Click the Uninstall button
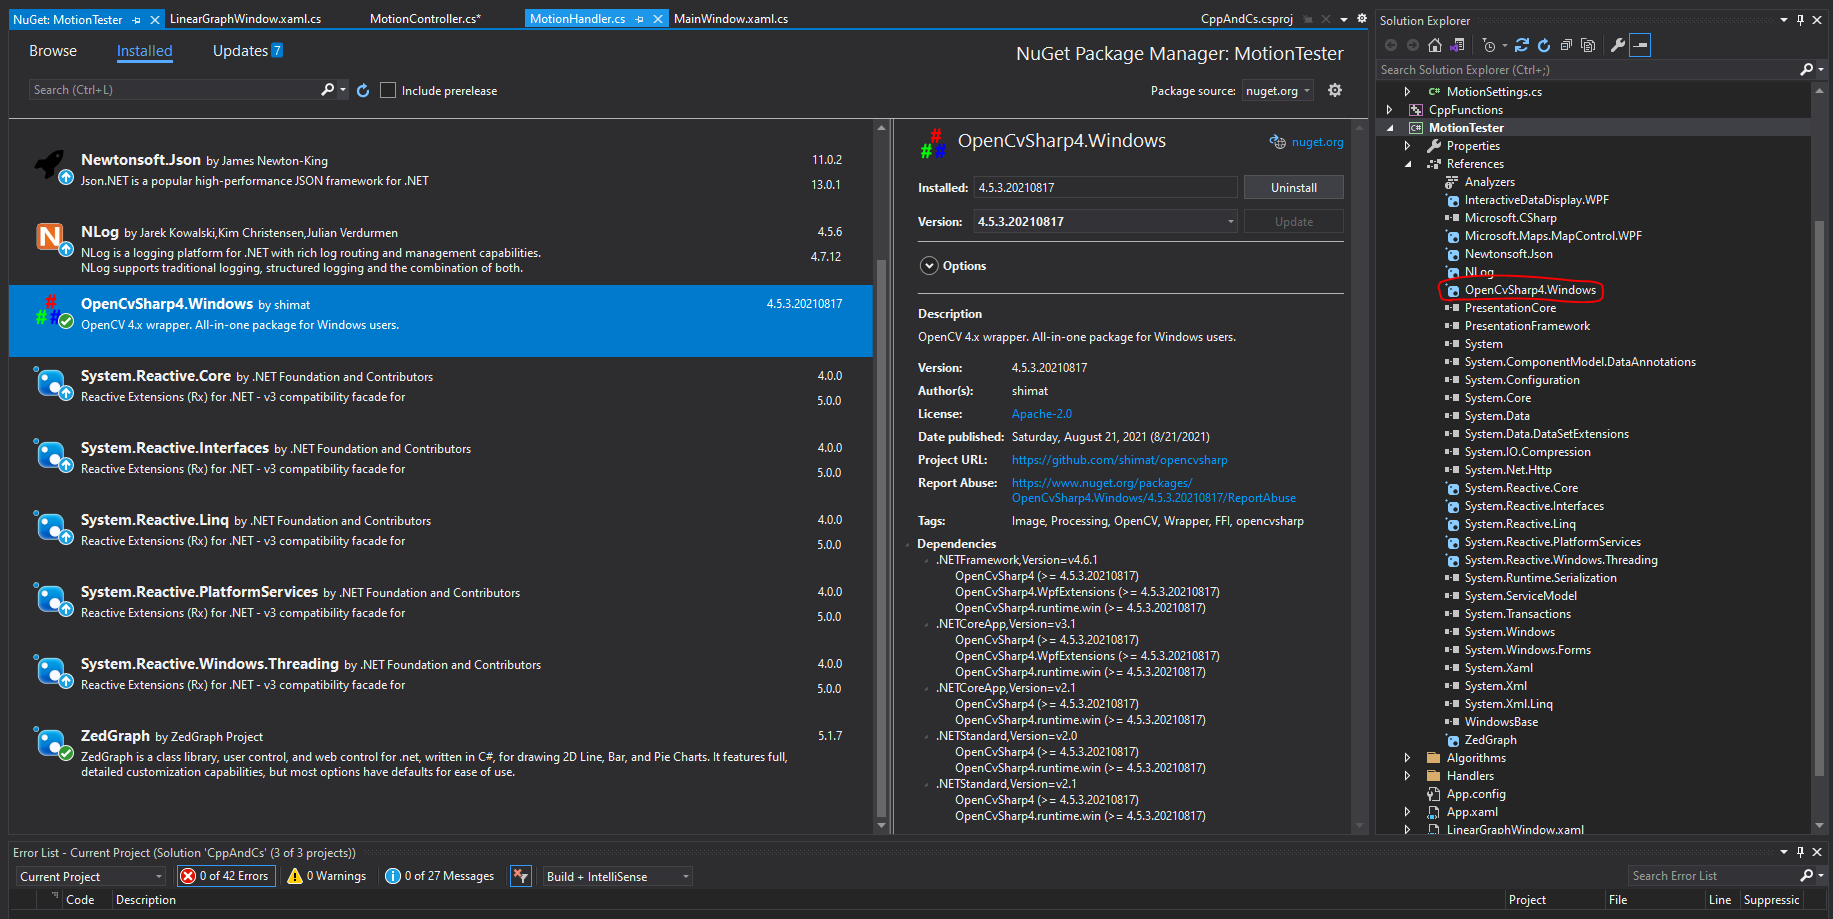This screenshot has height=919, width=1833. click(1293, 188)
